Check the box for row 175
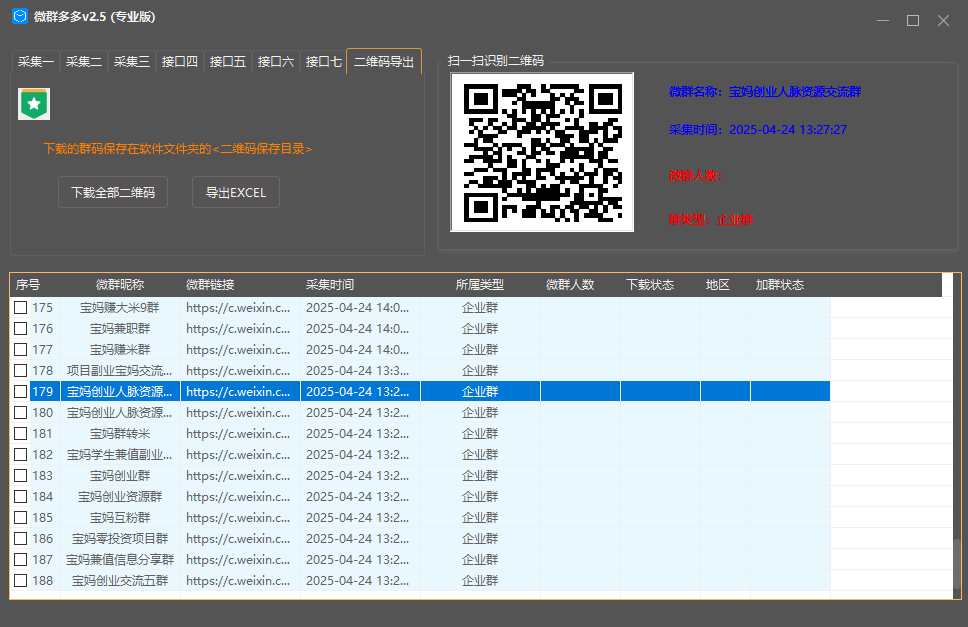The width and height of the screenshot is (968, 627). point(21,307)
